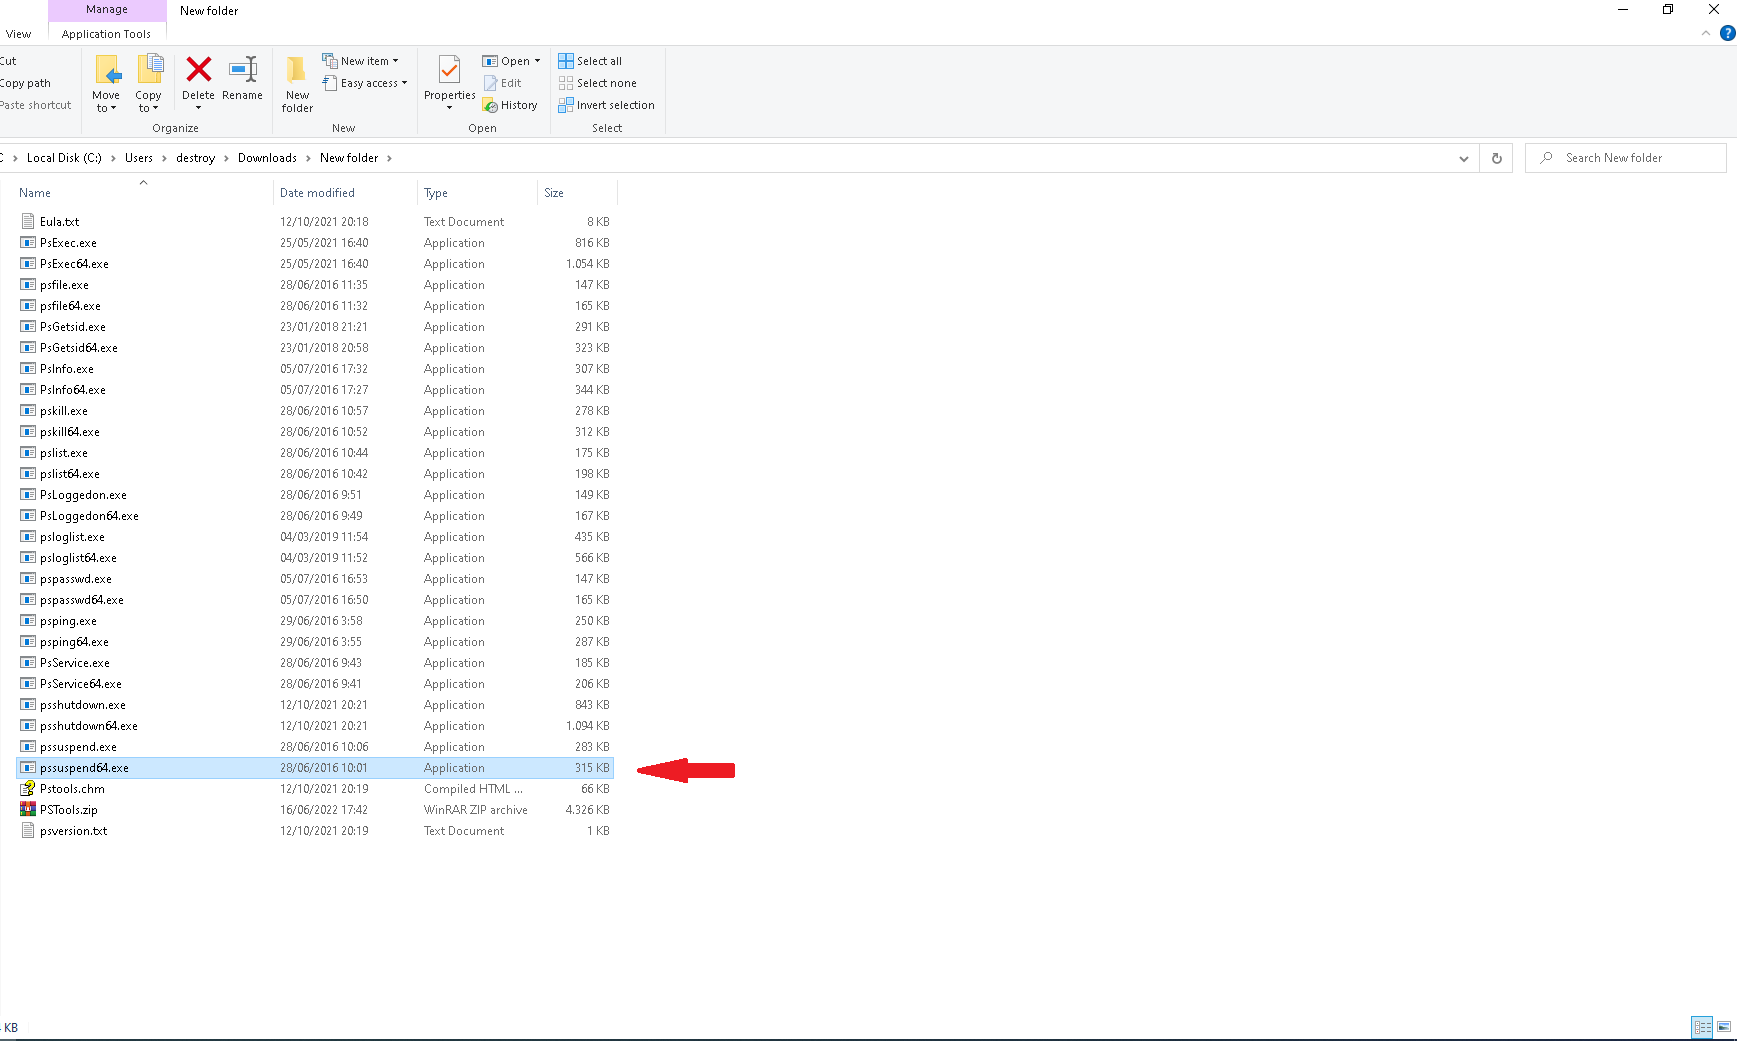The height and width of the screenshot is (1041, 1737).
Task: Select the PsService.exe application icon
Action: coord(28,663)
